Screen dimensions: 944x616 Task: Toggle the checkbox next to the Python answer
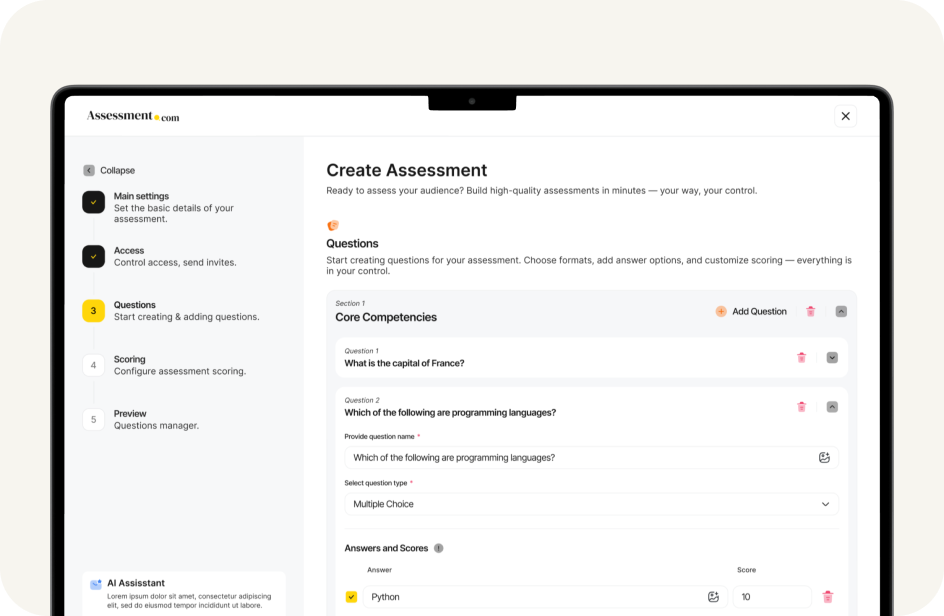pos(352,596)
